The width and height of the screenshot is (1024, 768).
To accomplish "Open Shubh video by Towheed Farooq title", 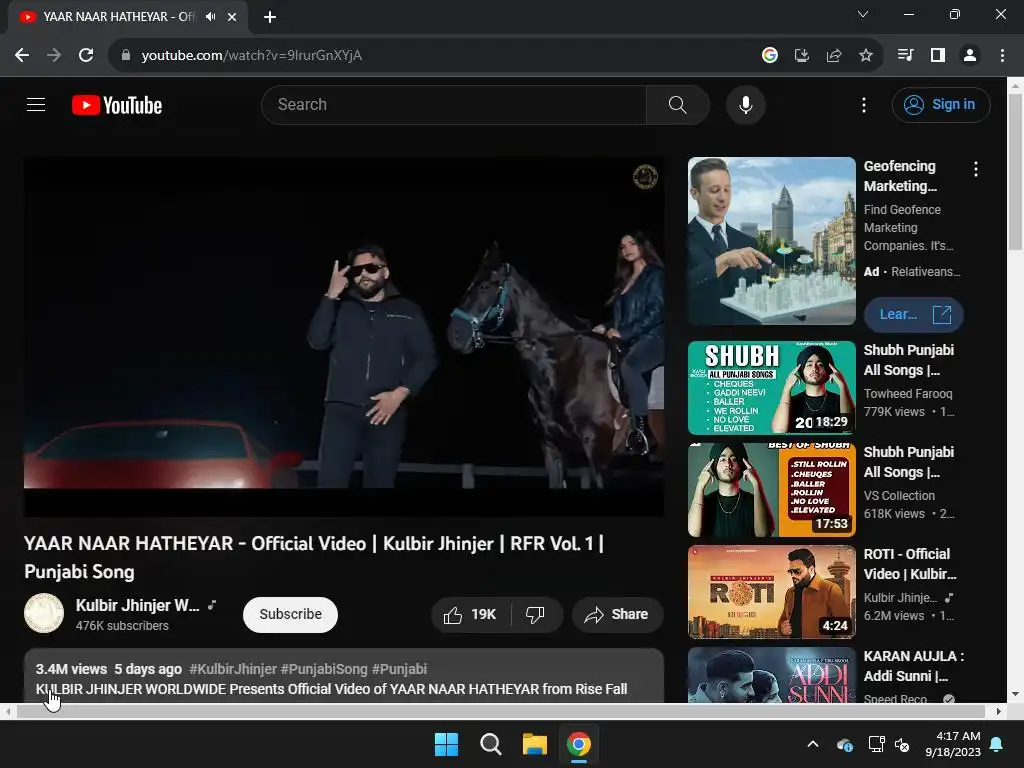I will point(908,360).
